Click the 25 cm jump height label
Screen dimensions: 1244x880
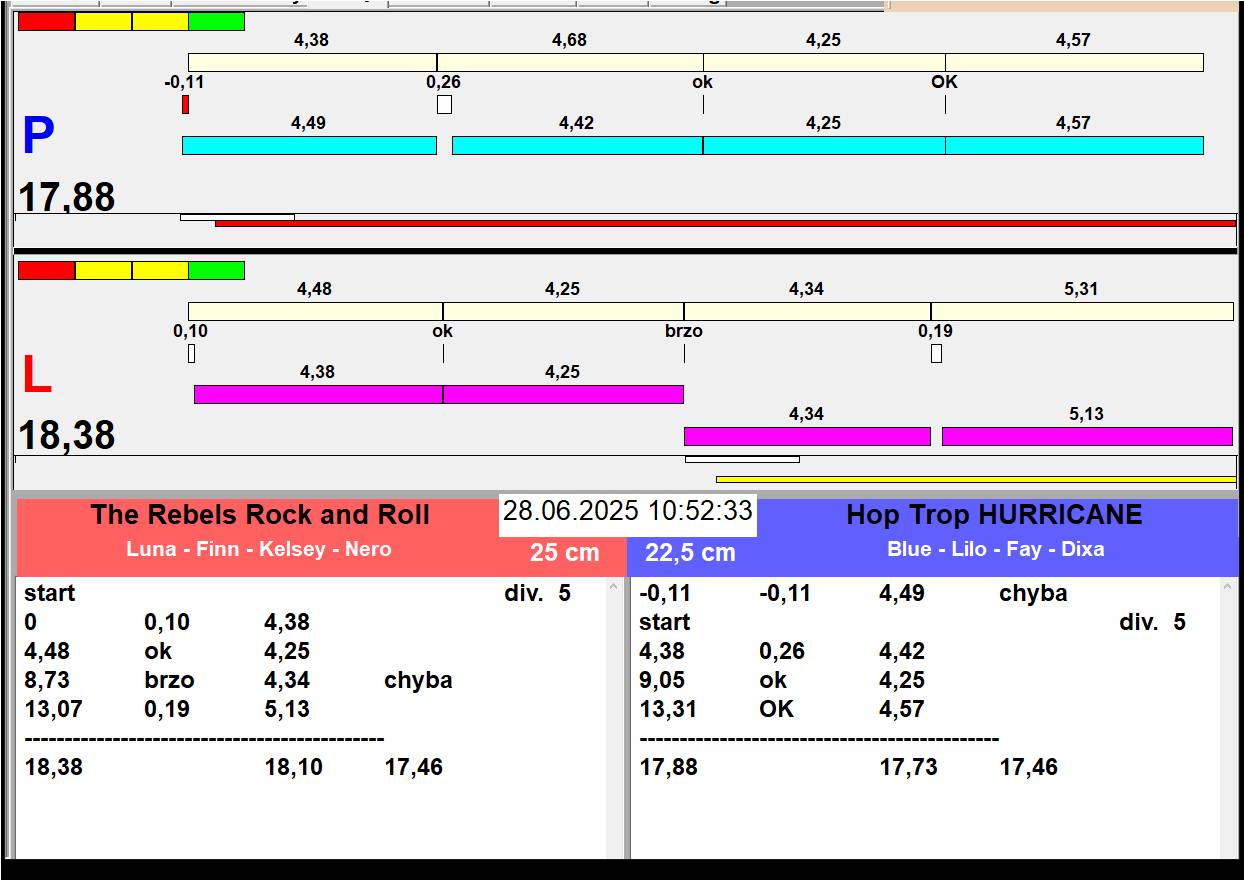tap(565, 552)
